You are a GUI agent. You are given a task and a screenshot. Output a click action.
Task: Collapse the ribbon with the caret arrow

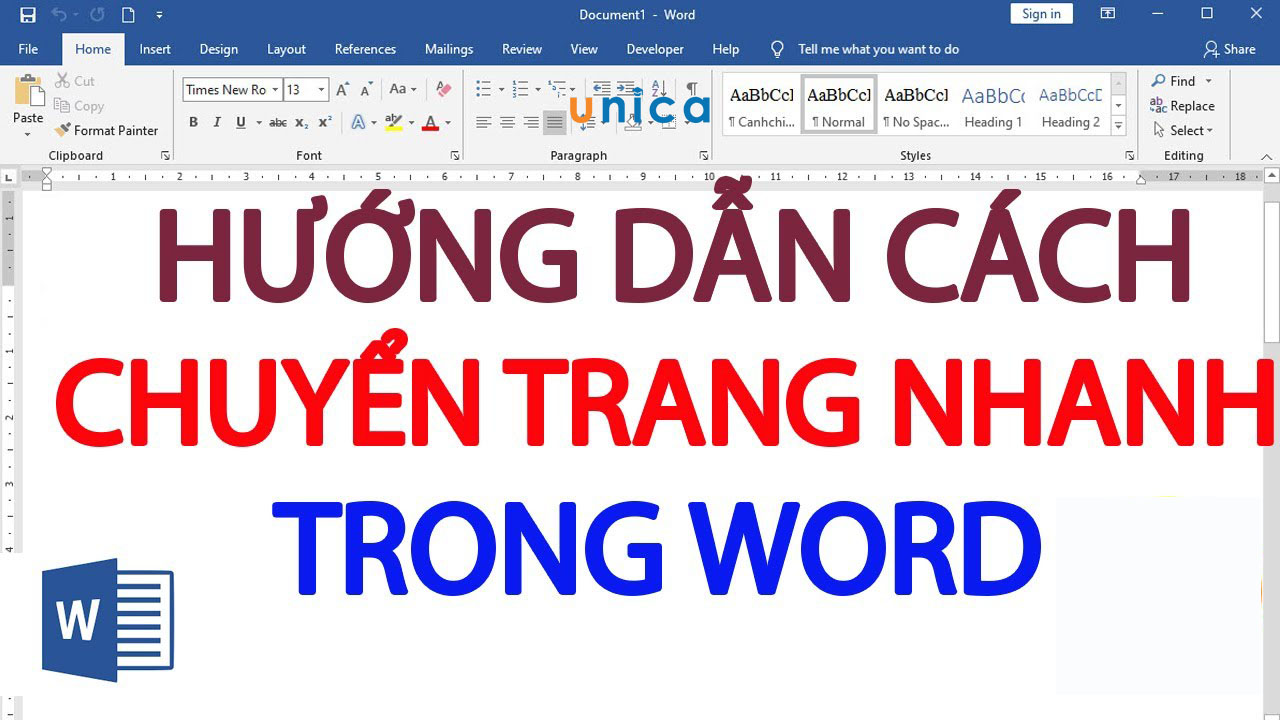tap(1266, 157)
